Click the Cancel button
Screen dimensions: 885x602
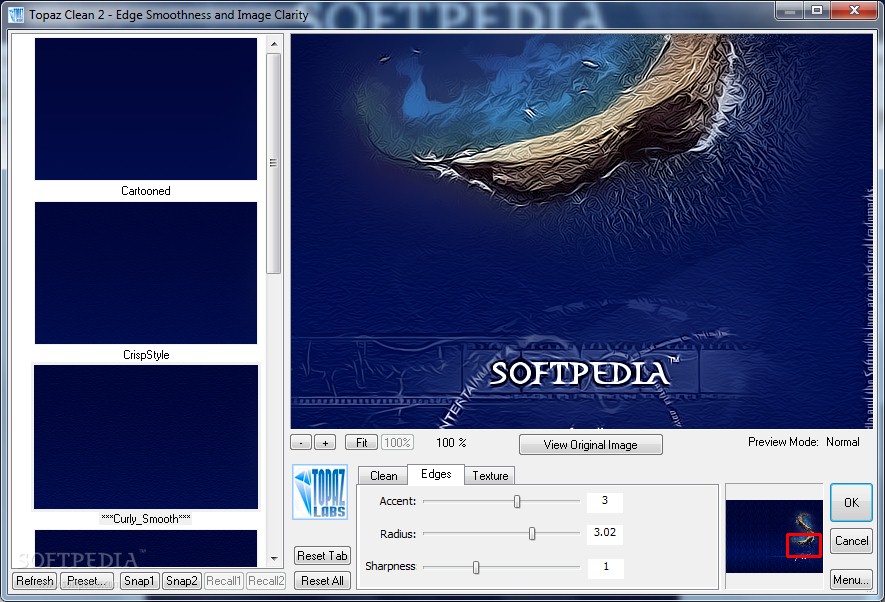(851, 541)
